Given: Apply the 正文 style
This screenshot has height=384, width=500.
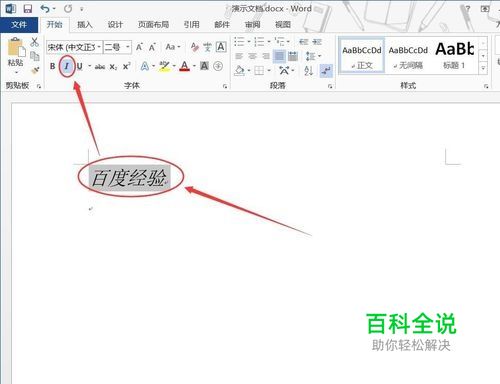Looking at the screenshot, I should point(362,56).
